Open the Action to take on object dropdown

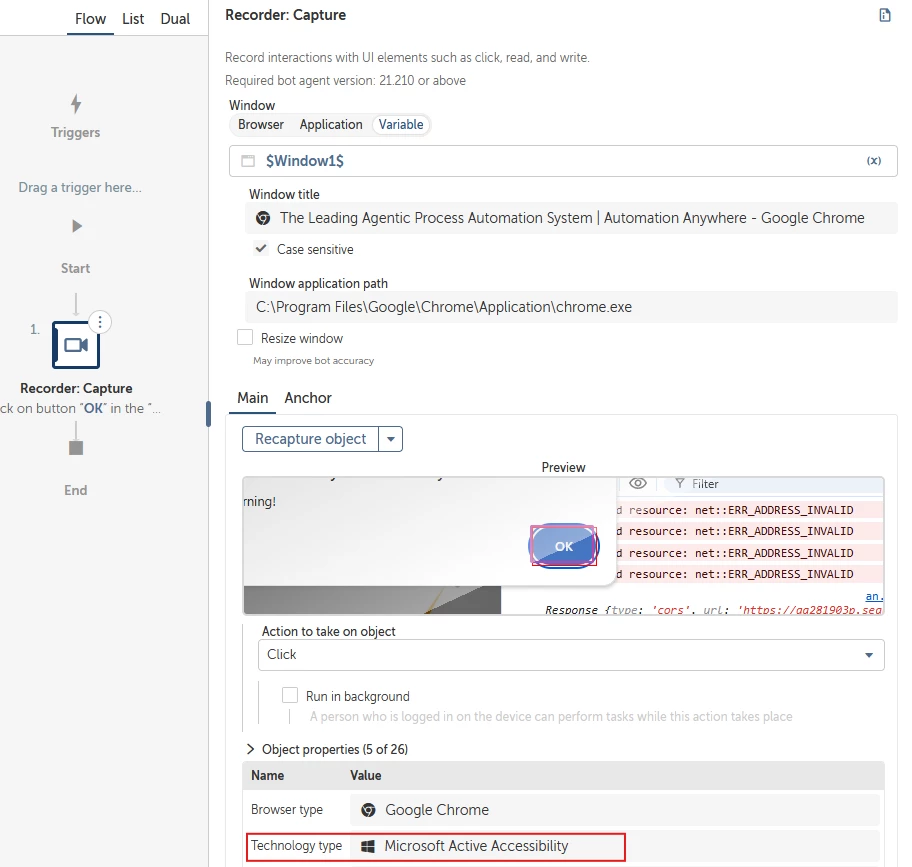(571, 655)
